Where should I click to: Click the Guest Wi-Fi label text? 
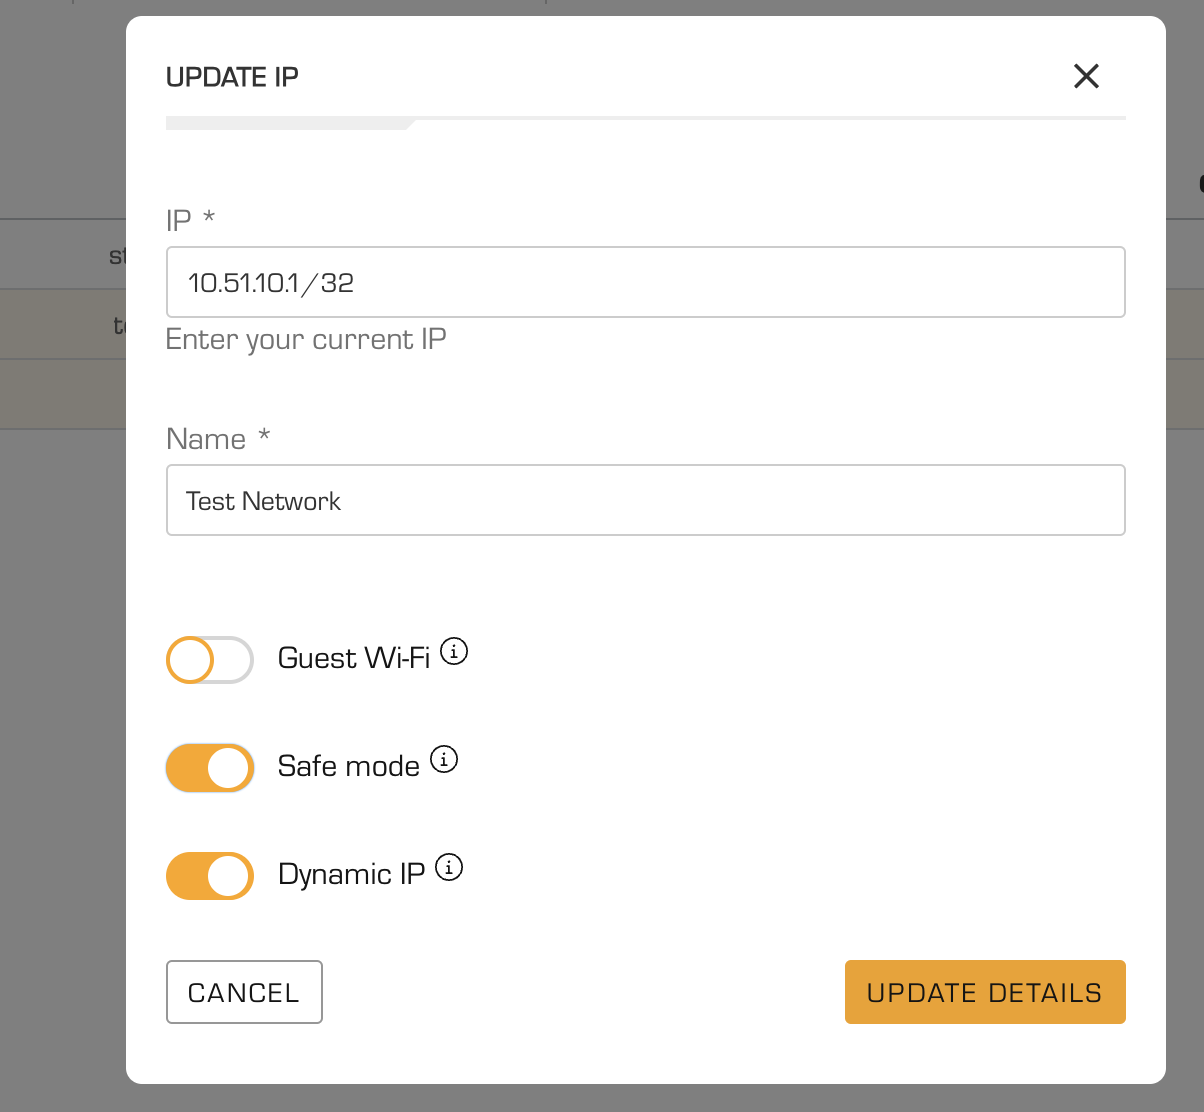(352, 658)
